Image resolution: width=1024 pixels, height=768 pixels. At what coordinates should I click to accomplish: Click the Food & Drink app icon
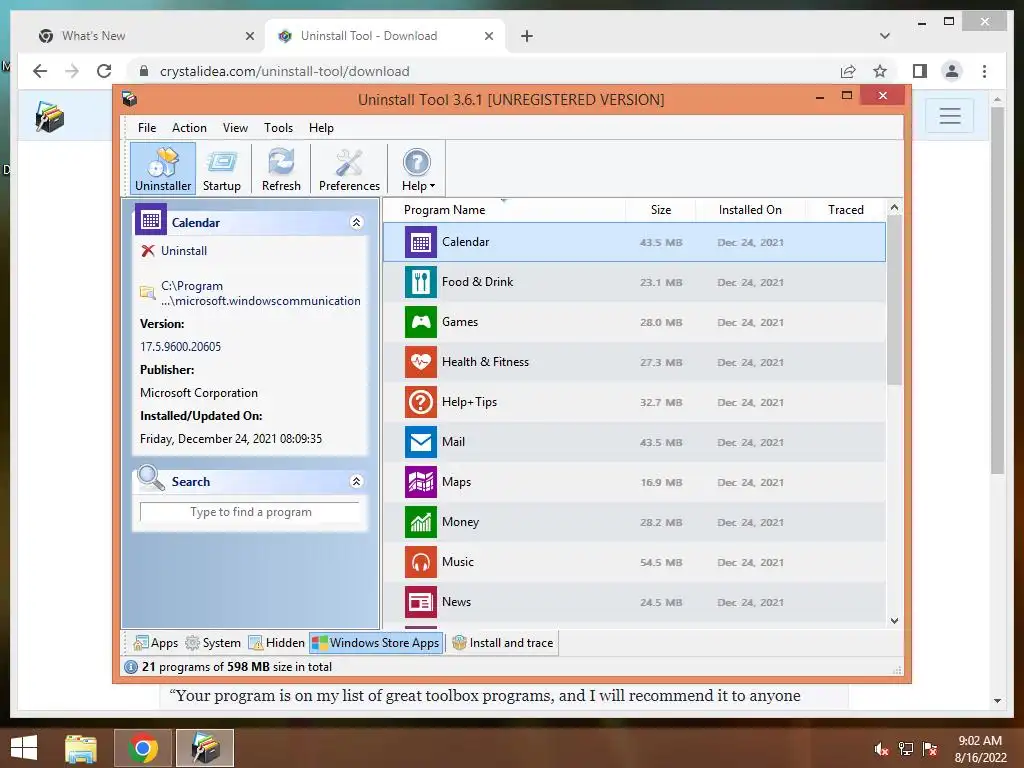click(x=421, y=282)
